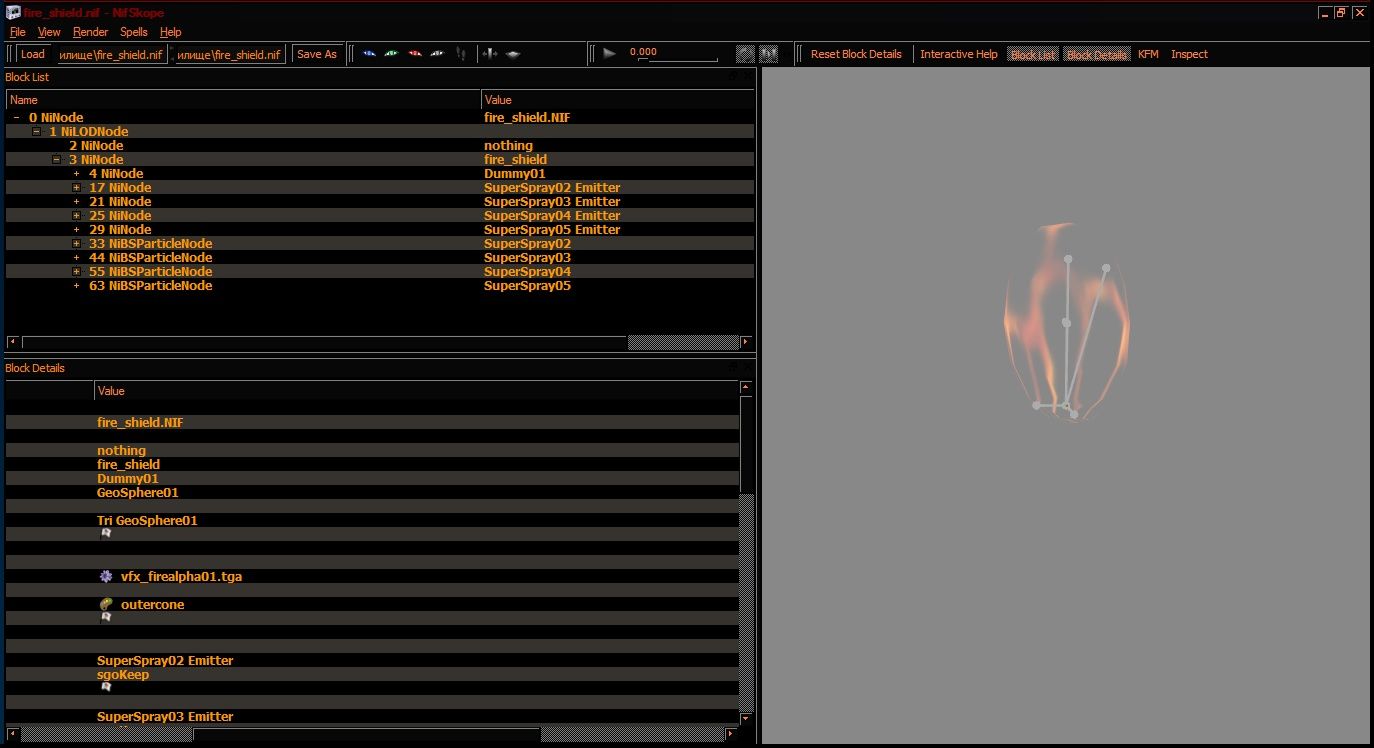Select fire_shield.NIF value in Block List
The width and height of the screenshot is (1374, 748).
click(x=527, y=117)
